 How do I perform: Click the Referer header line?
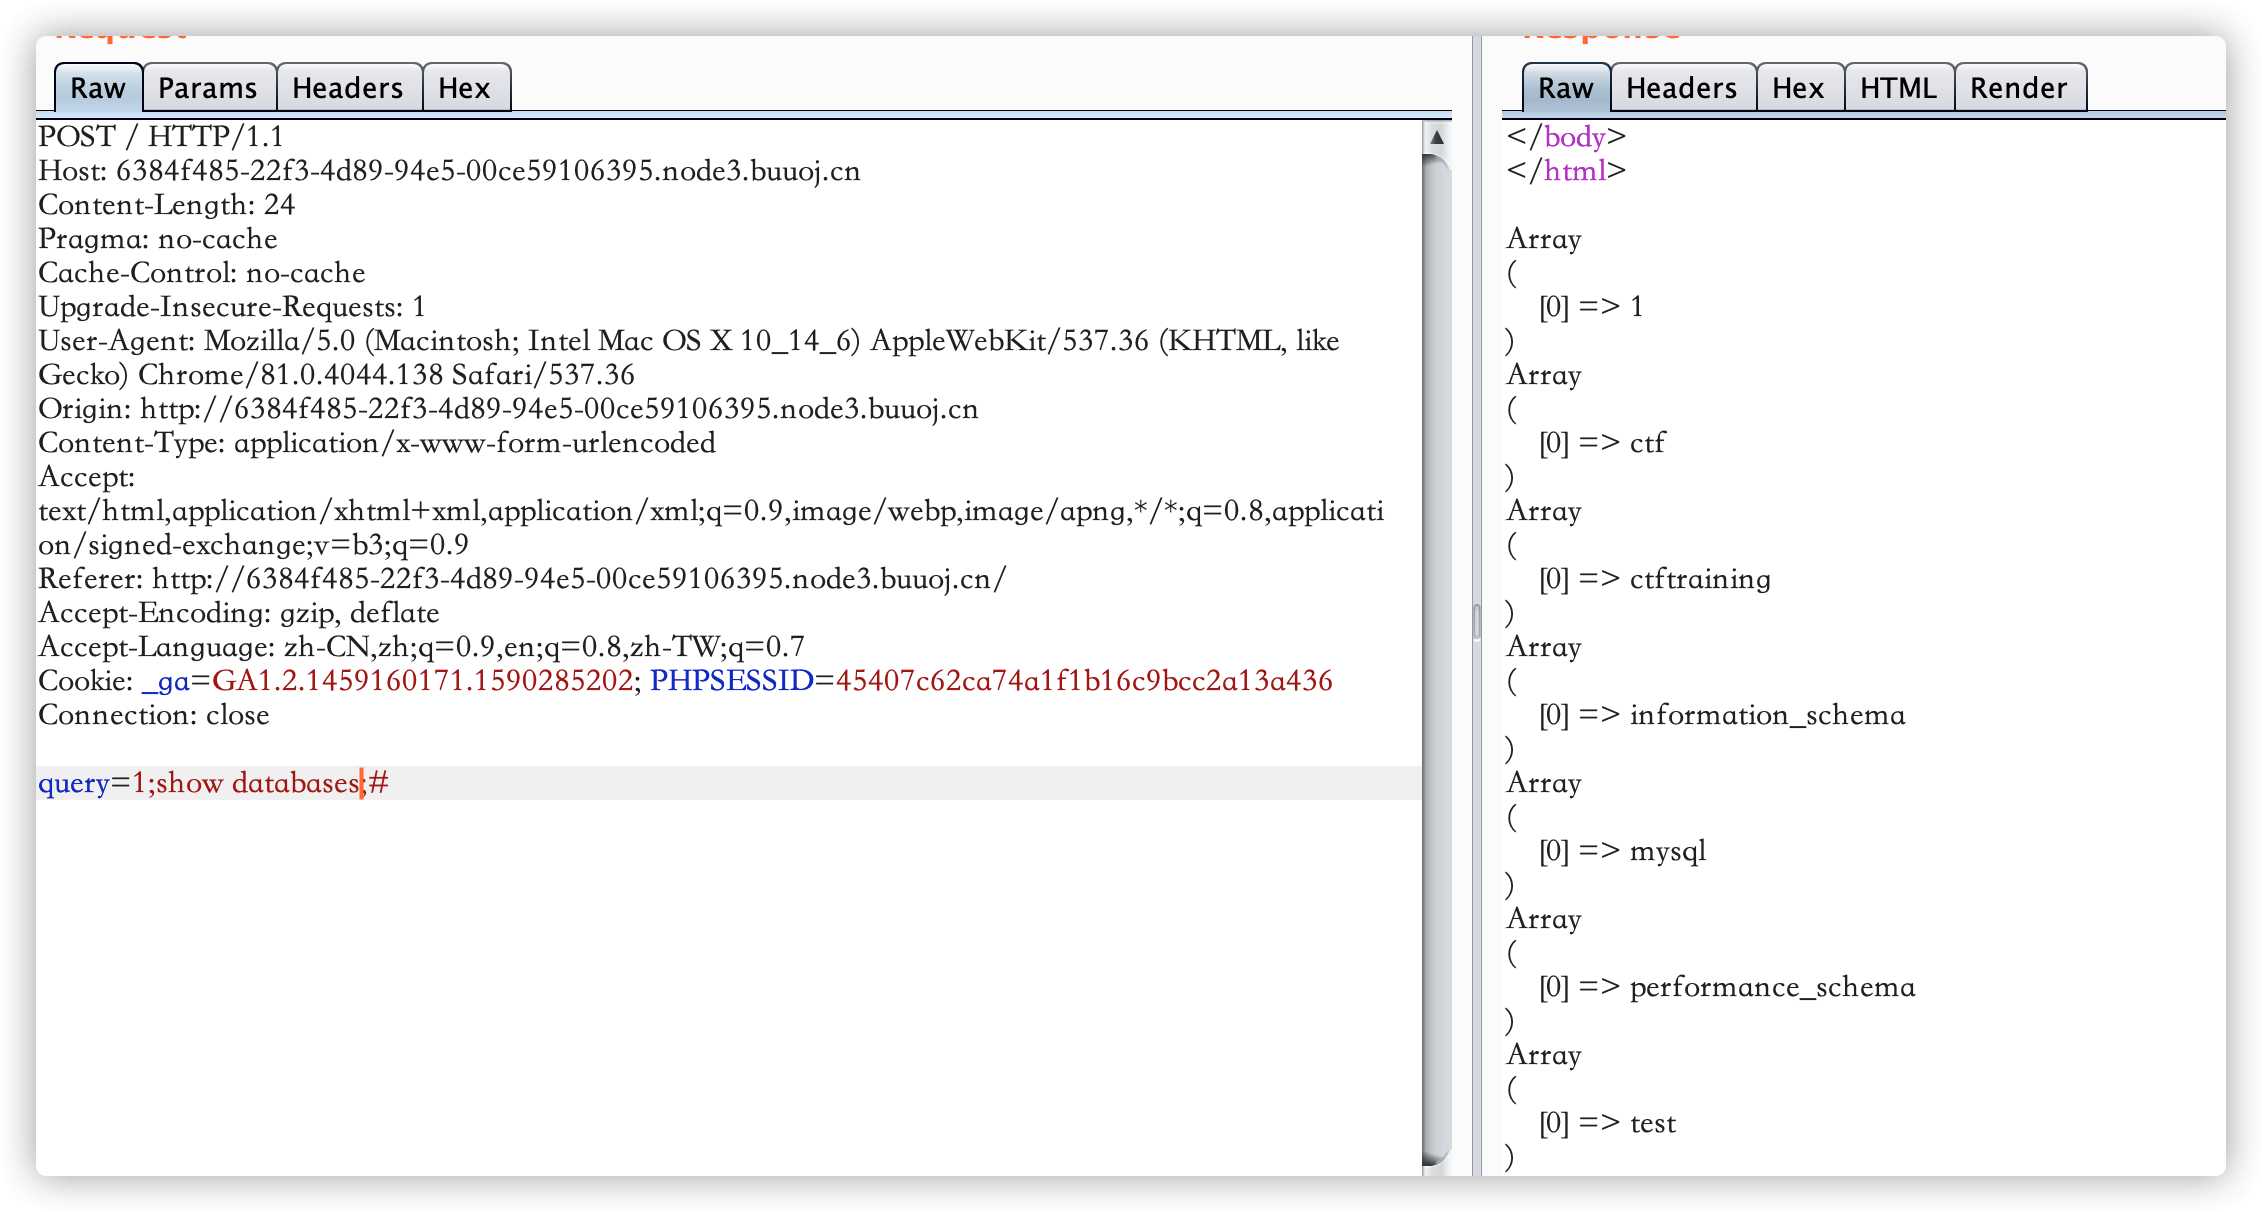tap(522, 579)
